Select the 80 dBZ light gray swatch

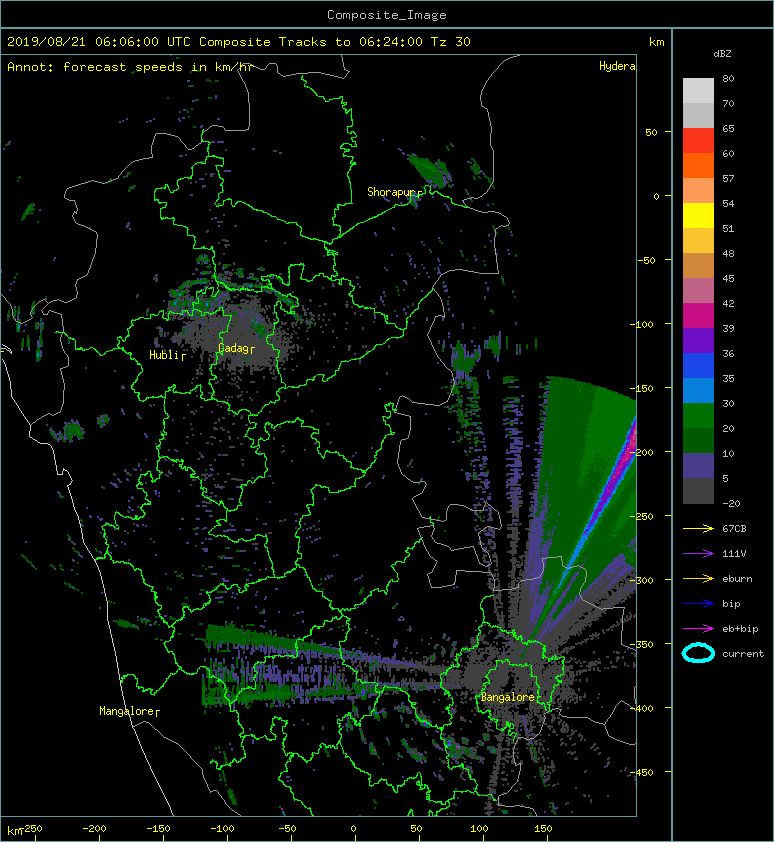[698, 90]
